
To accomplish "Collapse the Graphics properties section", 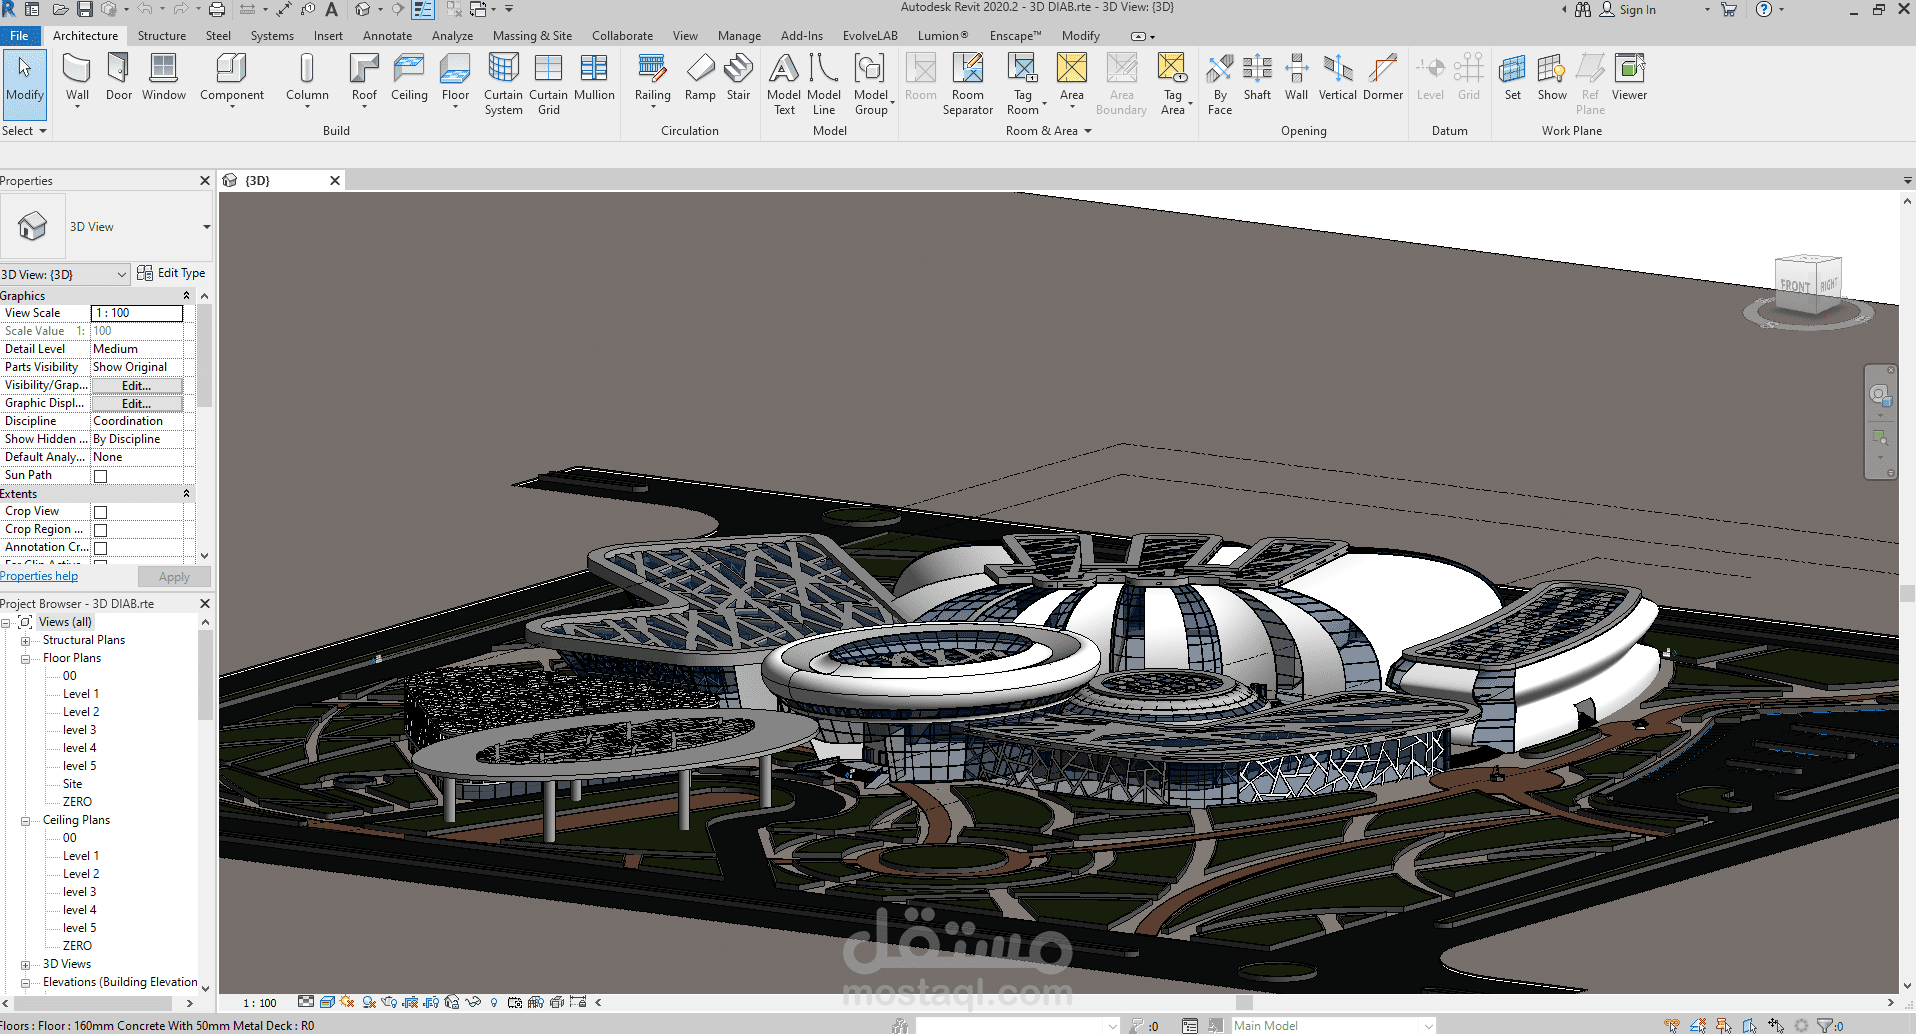I will pos(186,296).
